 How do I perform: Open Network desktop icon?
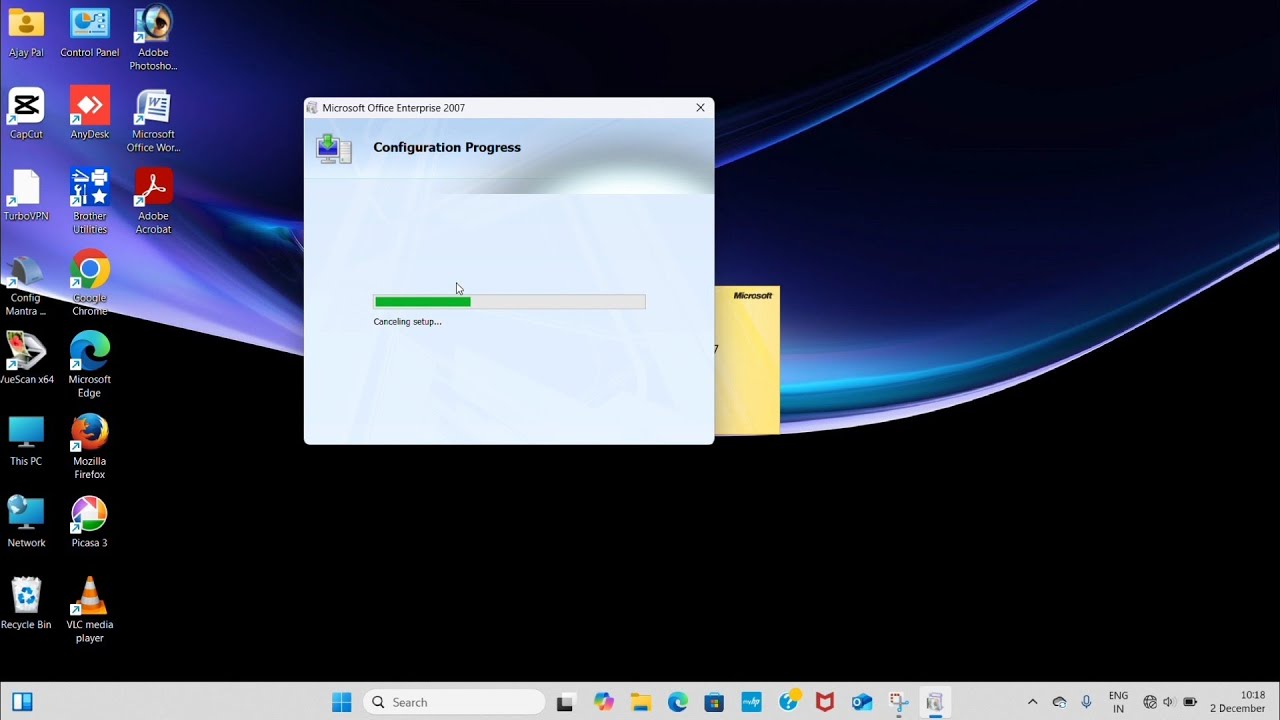26,522
